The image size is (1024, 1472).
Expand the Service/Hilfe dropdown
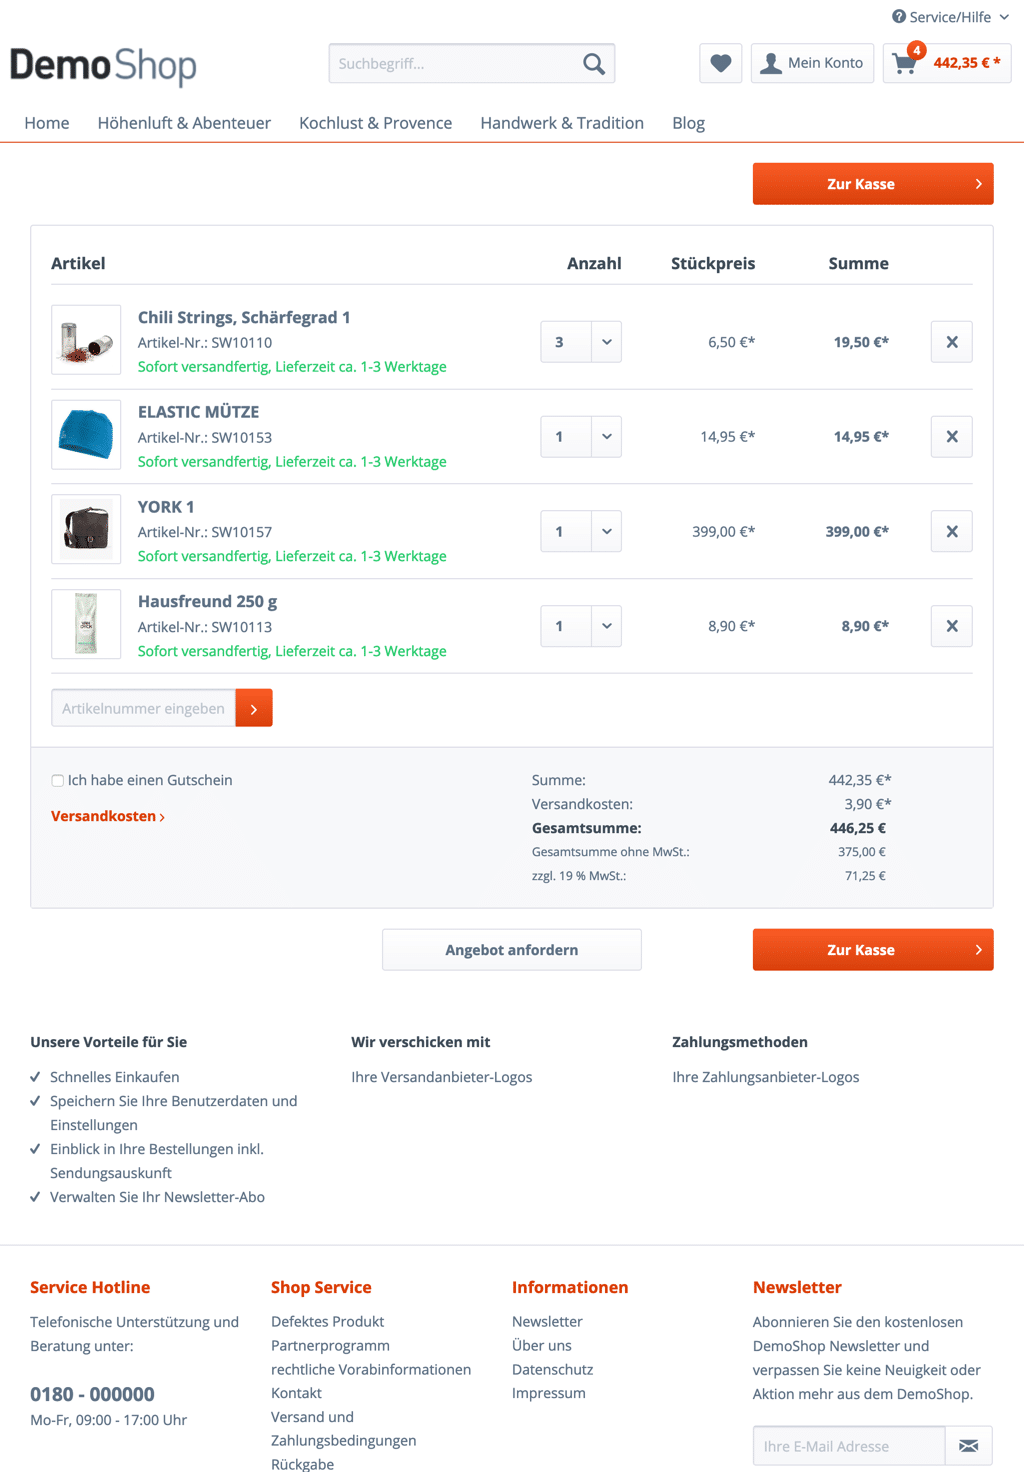951,17
